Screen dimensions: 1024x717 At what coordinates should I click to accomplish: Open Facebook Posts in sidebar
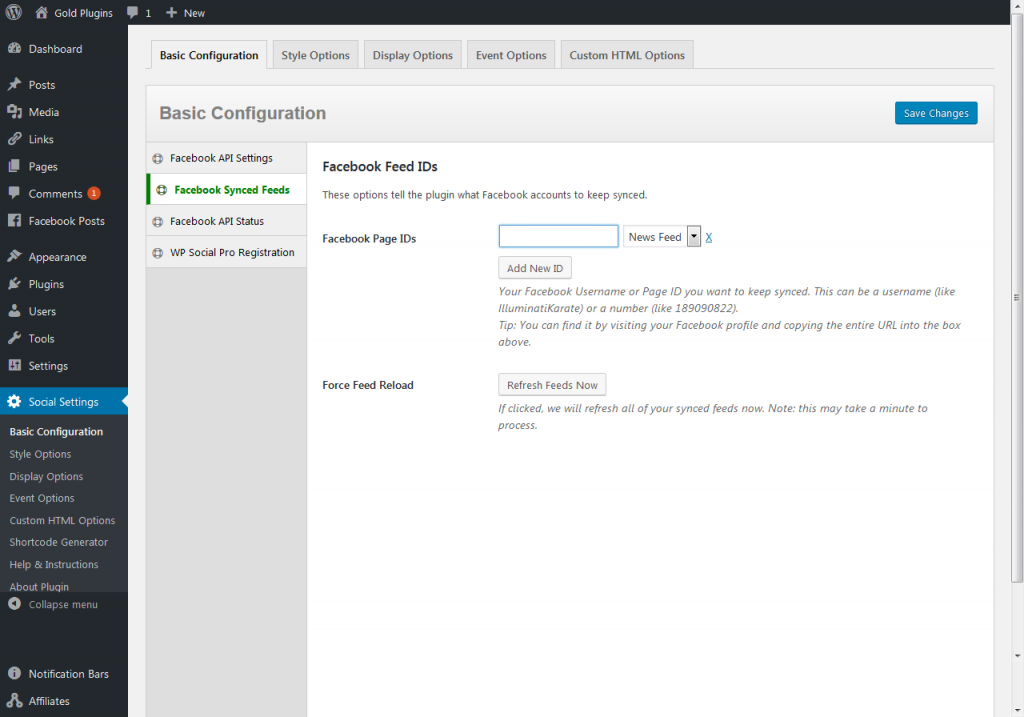66,221
